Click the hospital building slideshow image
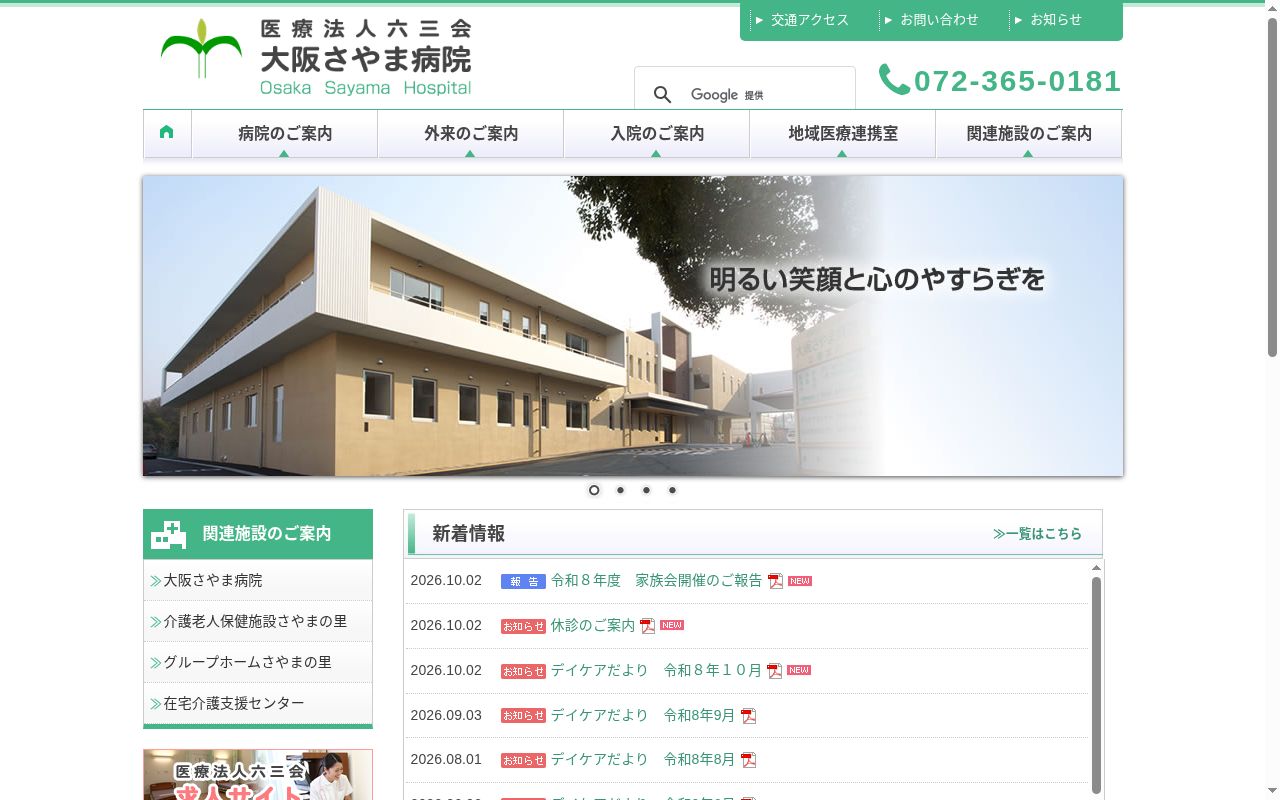The width and height of the screenshot is (1280, 800). click(x=633, y=326)
